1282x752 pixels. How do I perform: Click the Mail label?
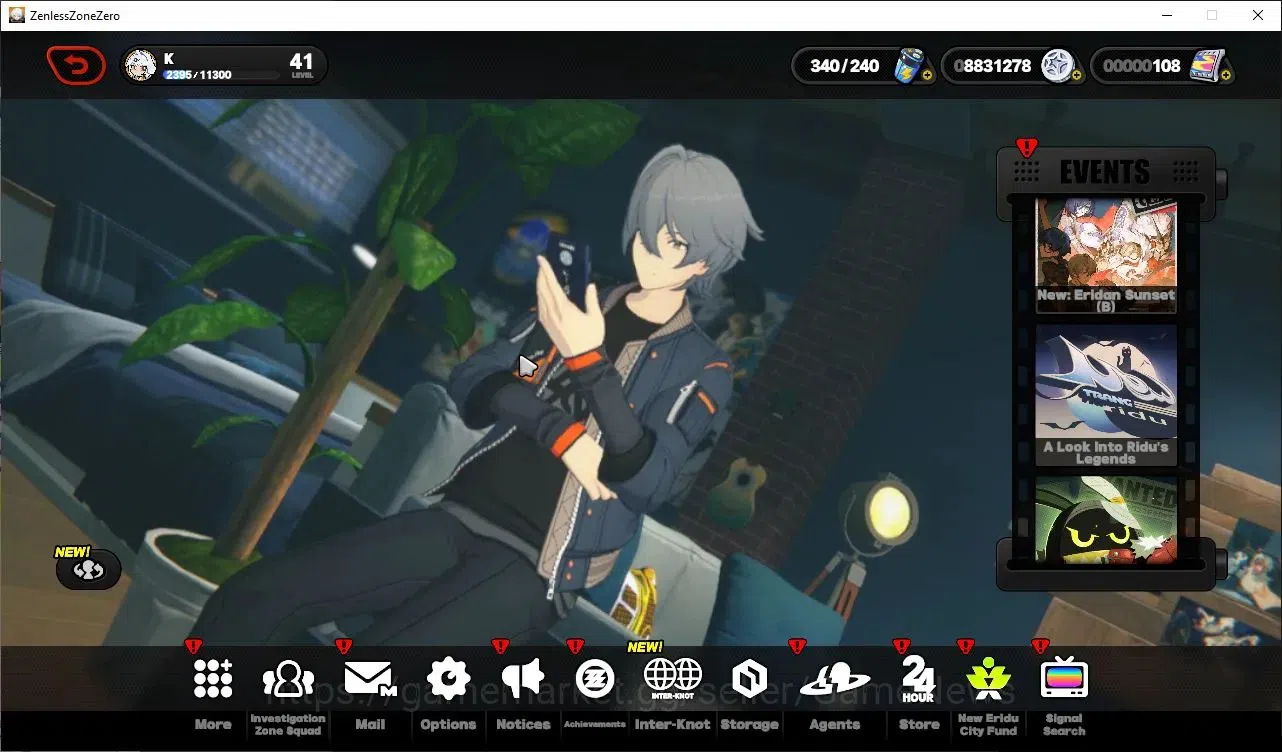pyautogui.click(x=370, y=724)
